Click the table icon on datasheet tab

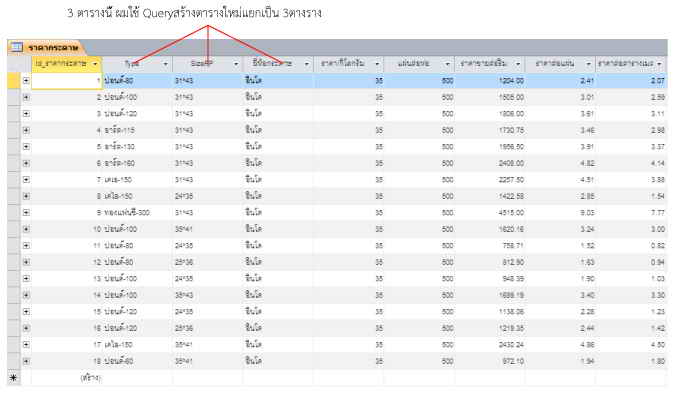pos(17,47)
